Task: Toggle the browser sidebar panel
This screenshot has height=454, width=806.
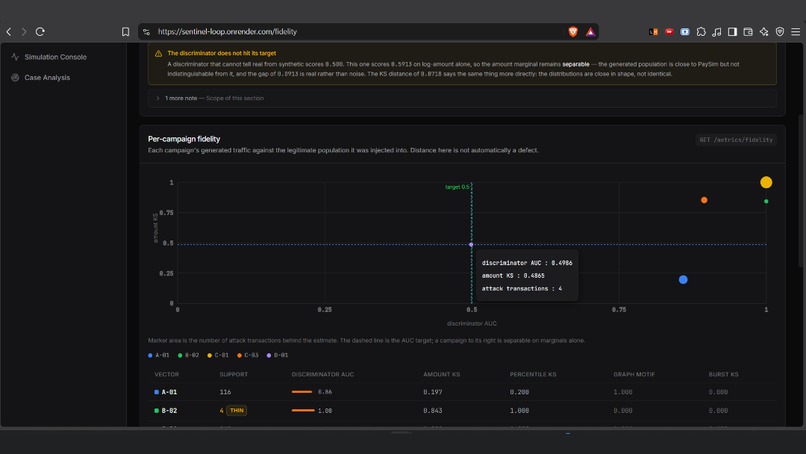Action: (732, 32)
